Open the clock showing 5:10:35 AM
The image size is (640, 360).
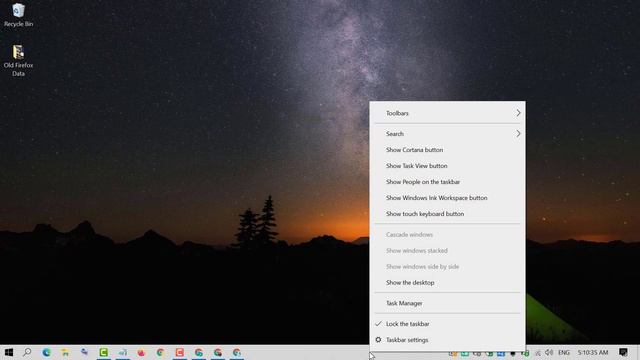[x=593, y=352]
